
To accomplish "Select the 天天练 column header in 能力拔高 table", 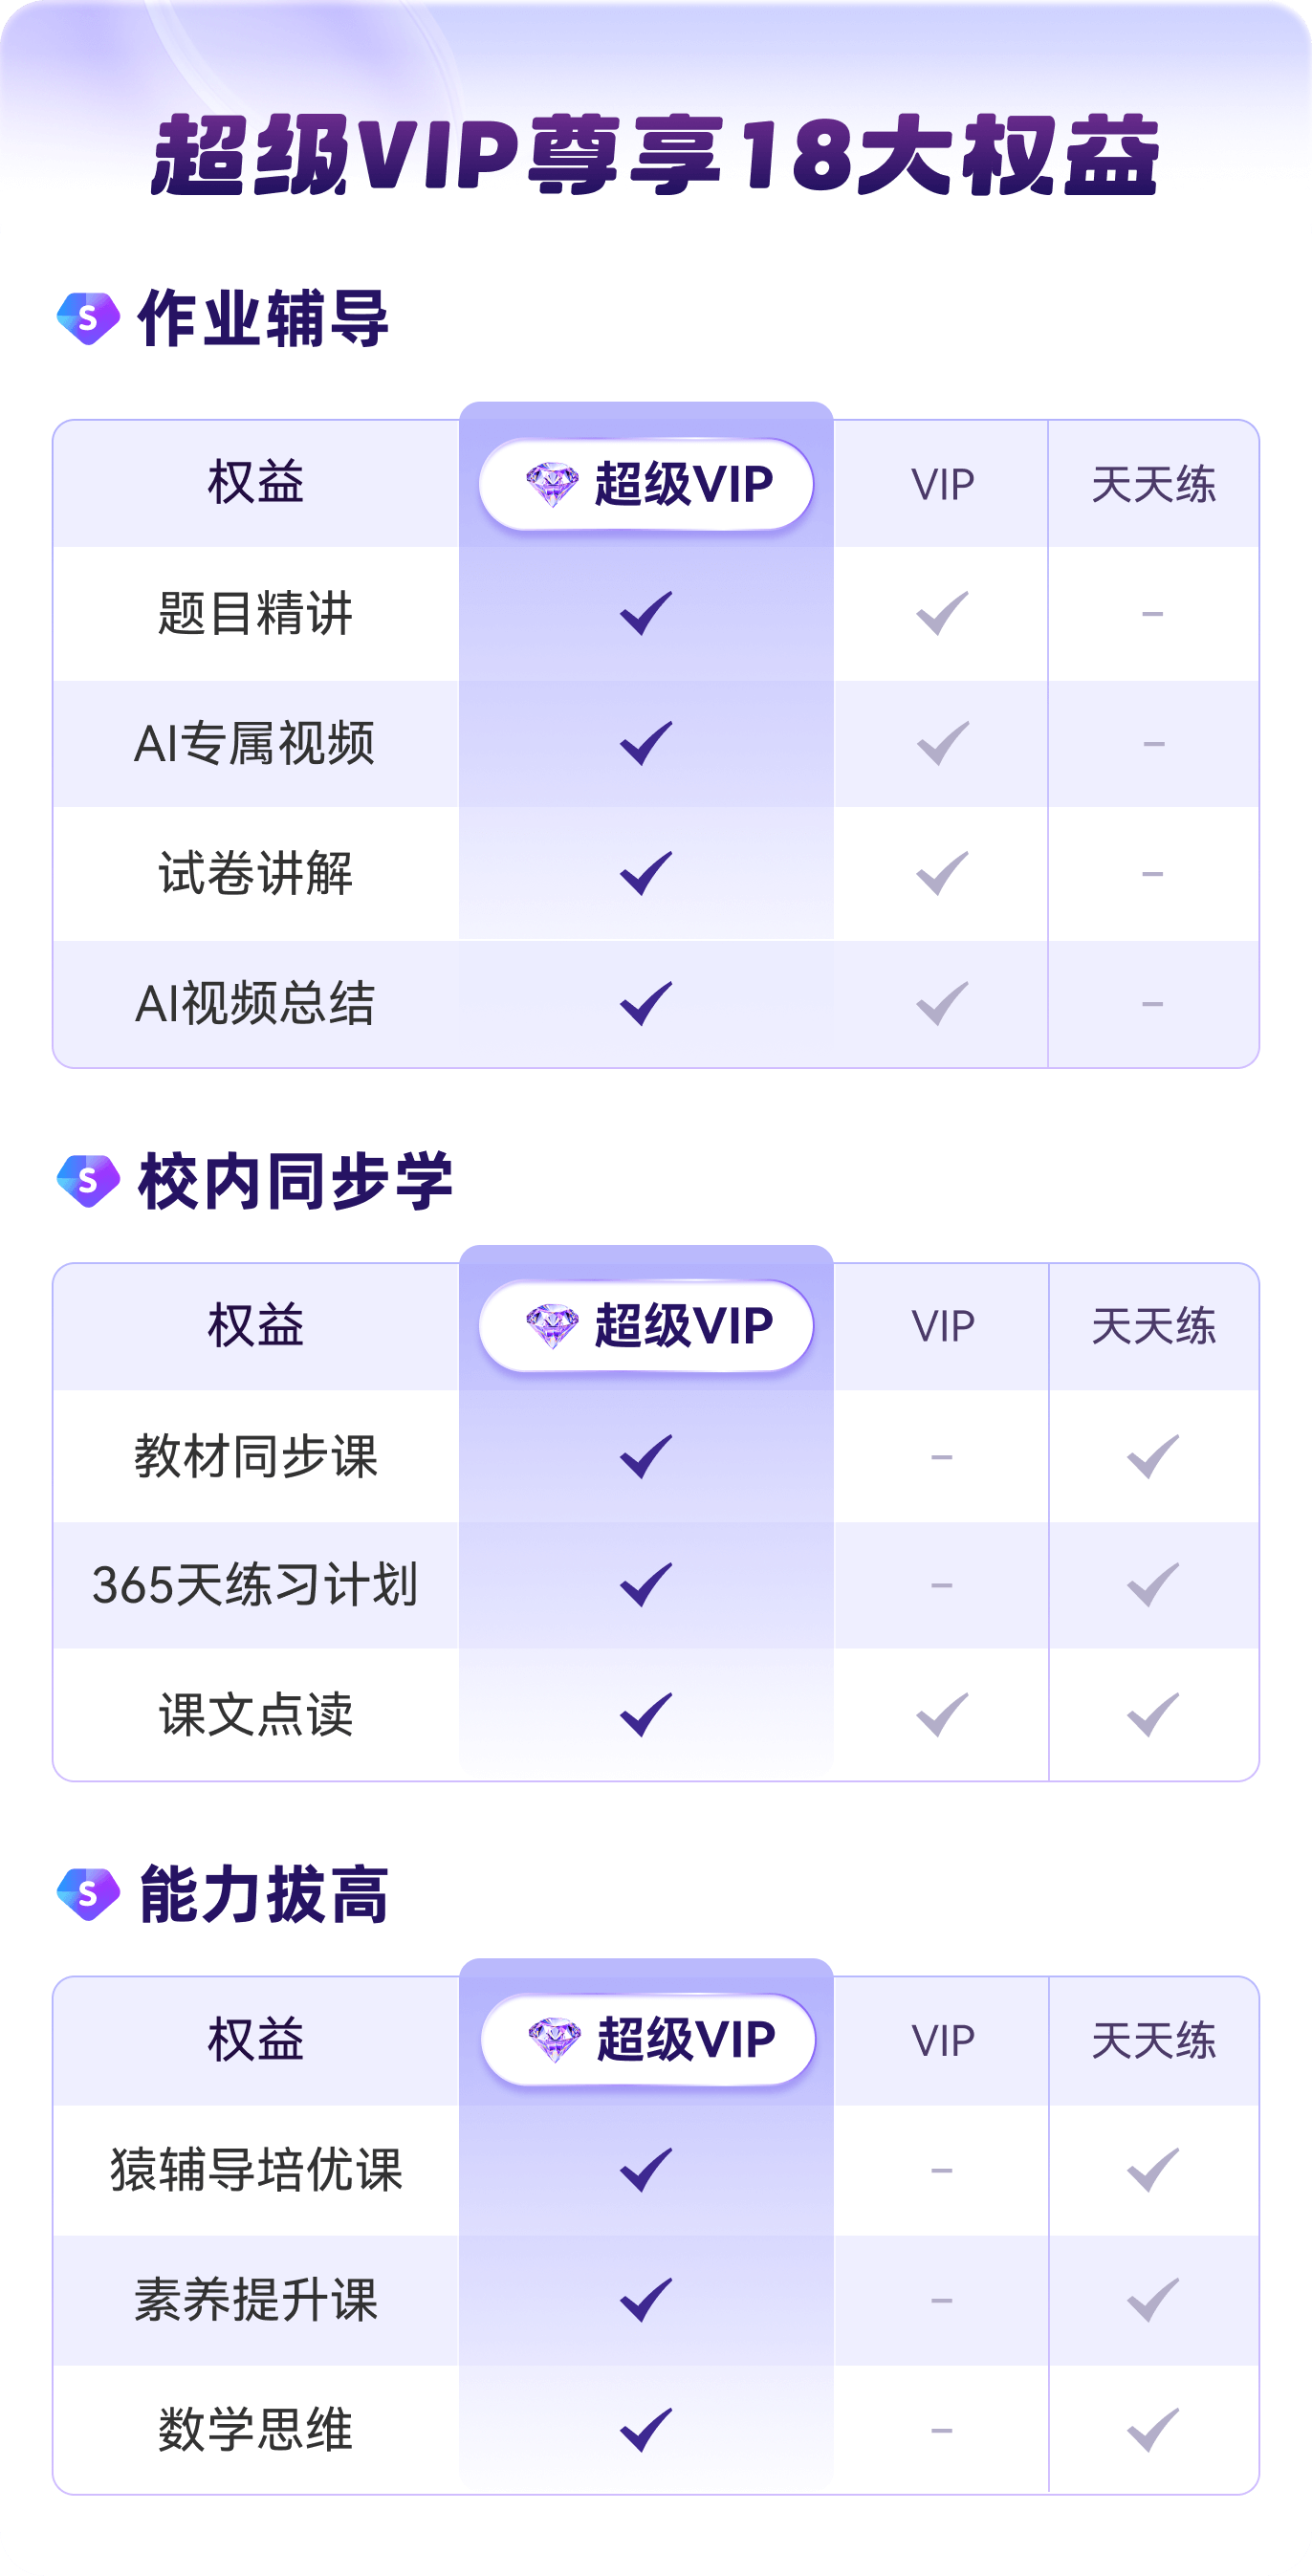I will click(x=1153, y=2040).
